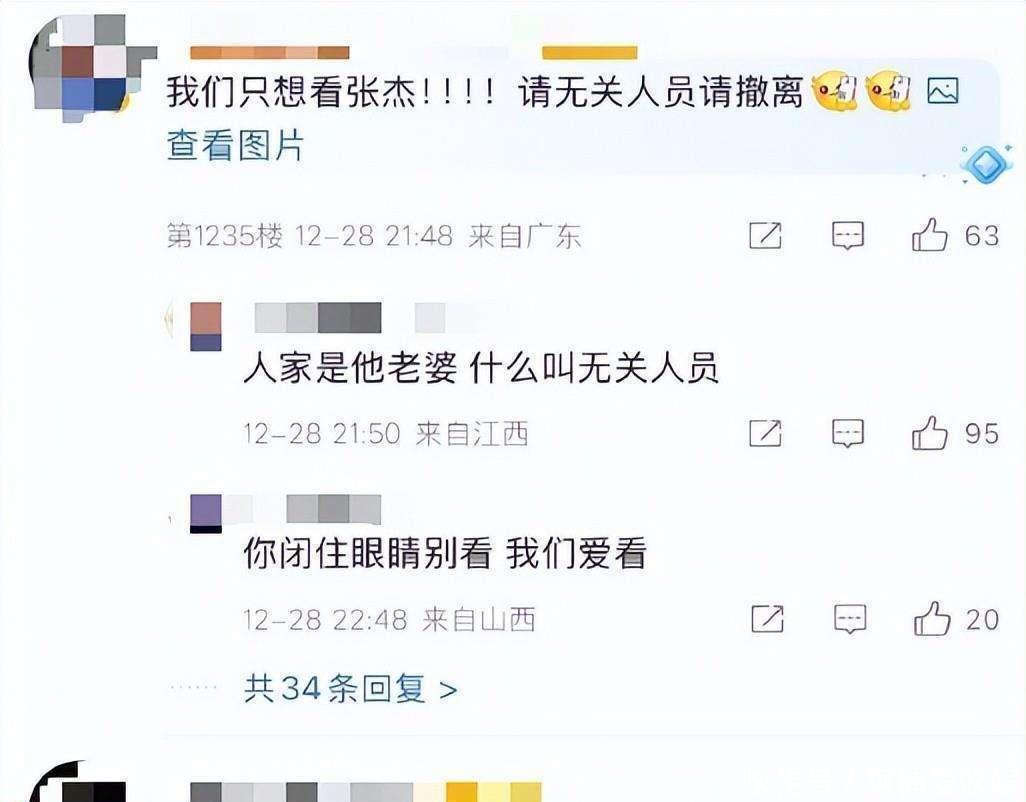
Task: Like the top comment with 63 likes
Action: click(x=929, y=234)
